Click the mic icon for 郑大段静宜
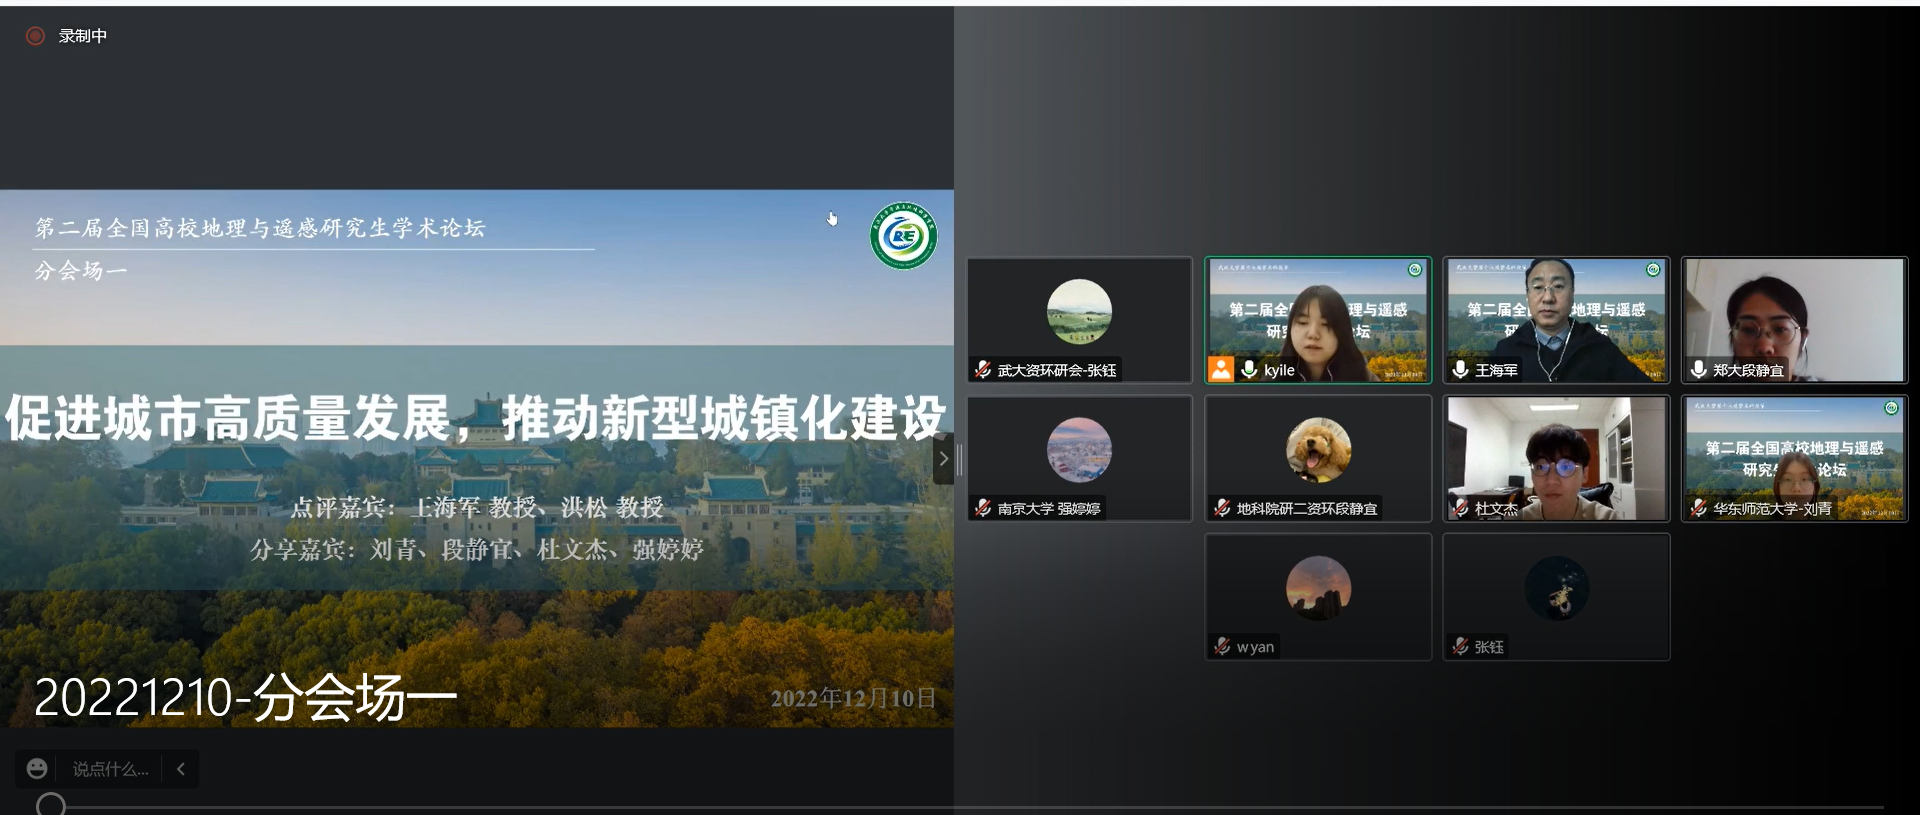 pos(1698,370)
